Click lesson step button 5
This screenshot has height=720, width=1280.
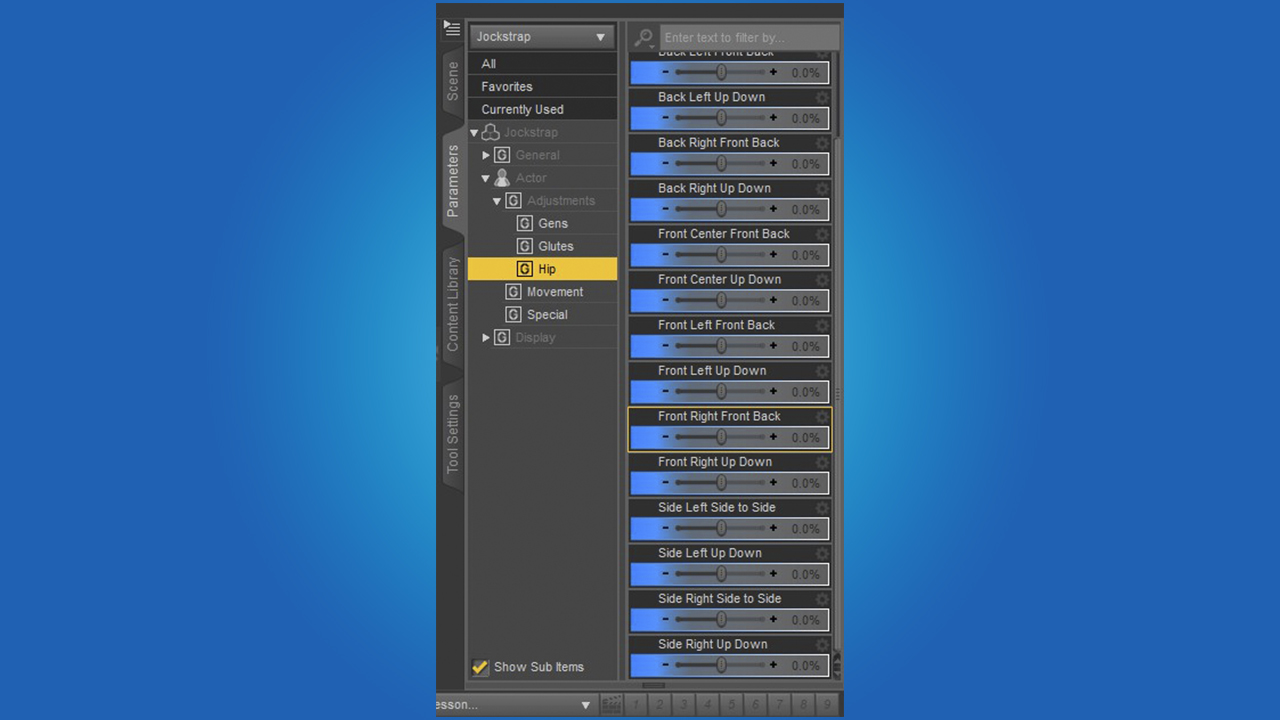pyautogui.click(x=732, y=705)
